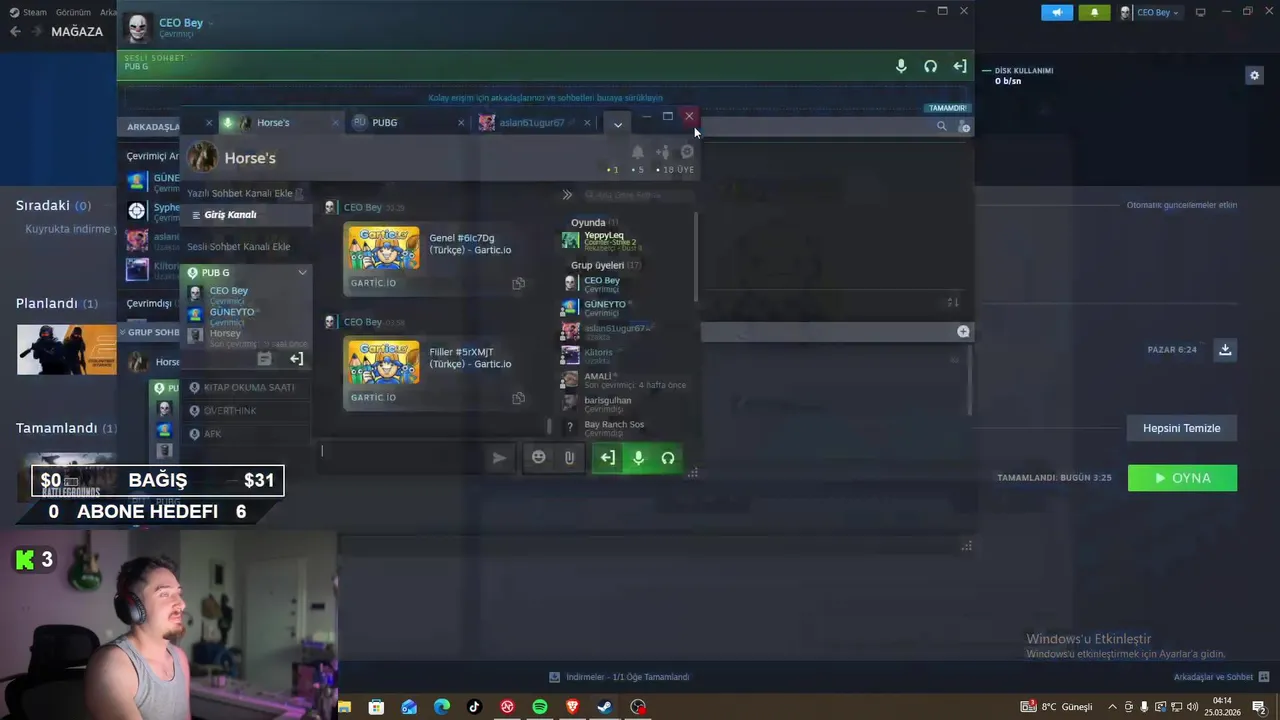1280x720 pixels.
Task: Join the AFK voice channel
Action: [x=247, y=434]
